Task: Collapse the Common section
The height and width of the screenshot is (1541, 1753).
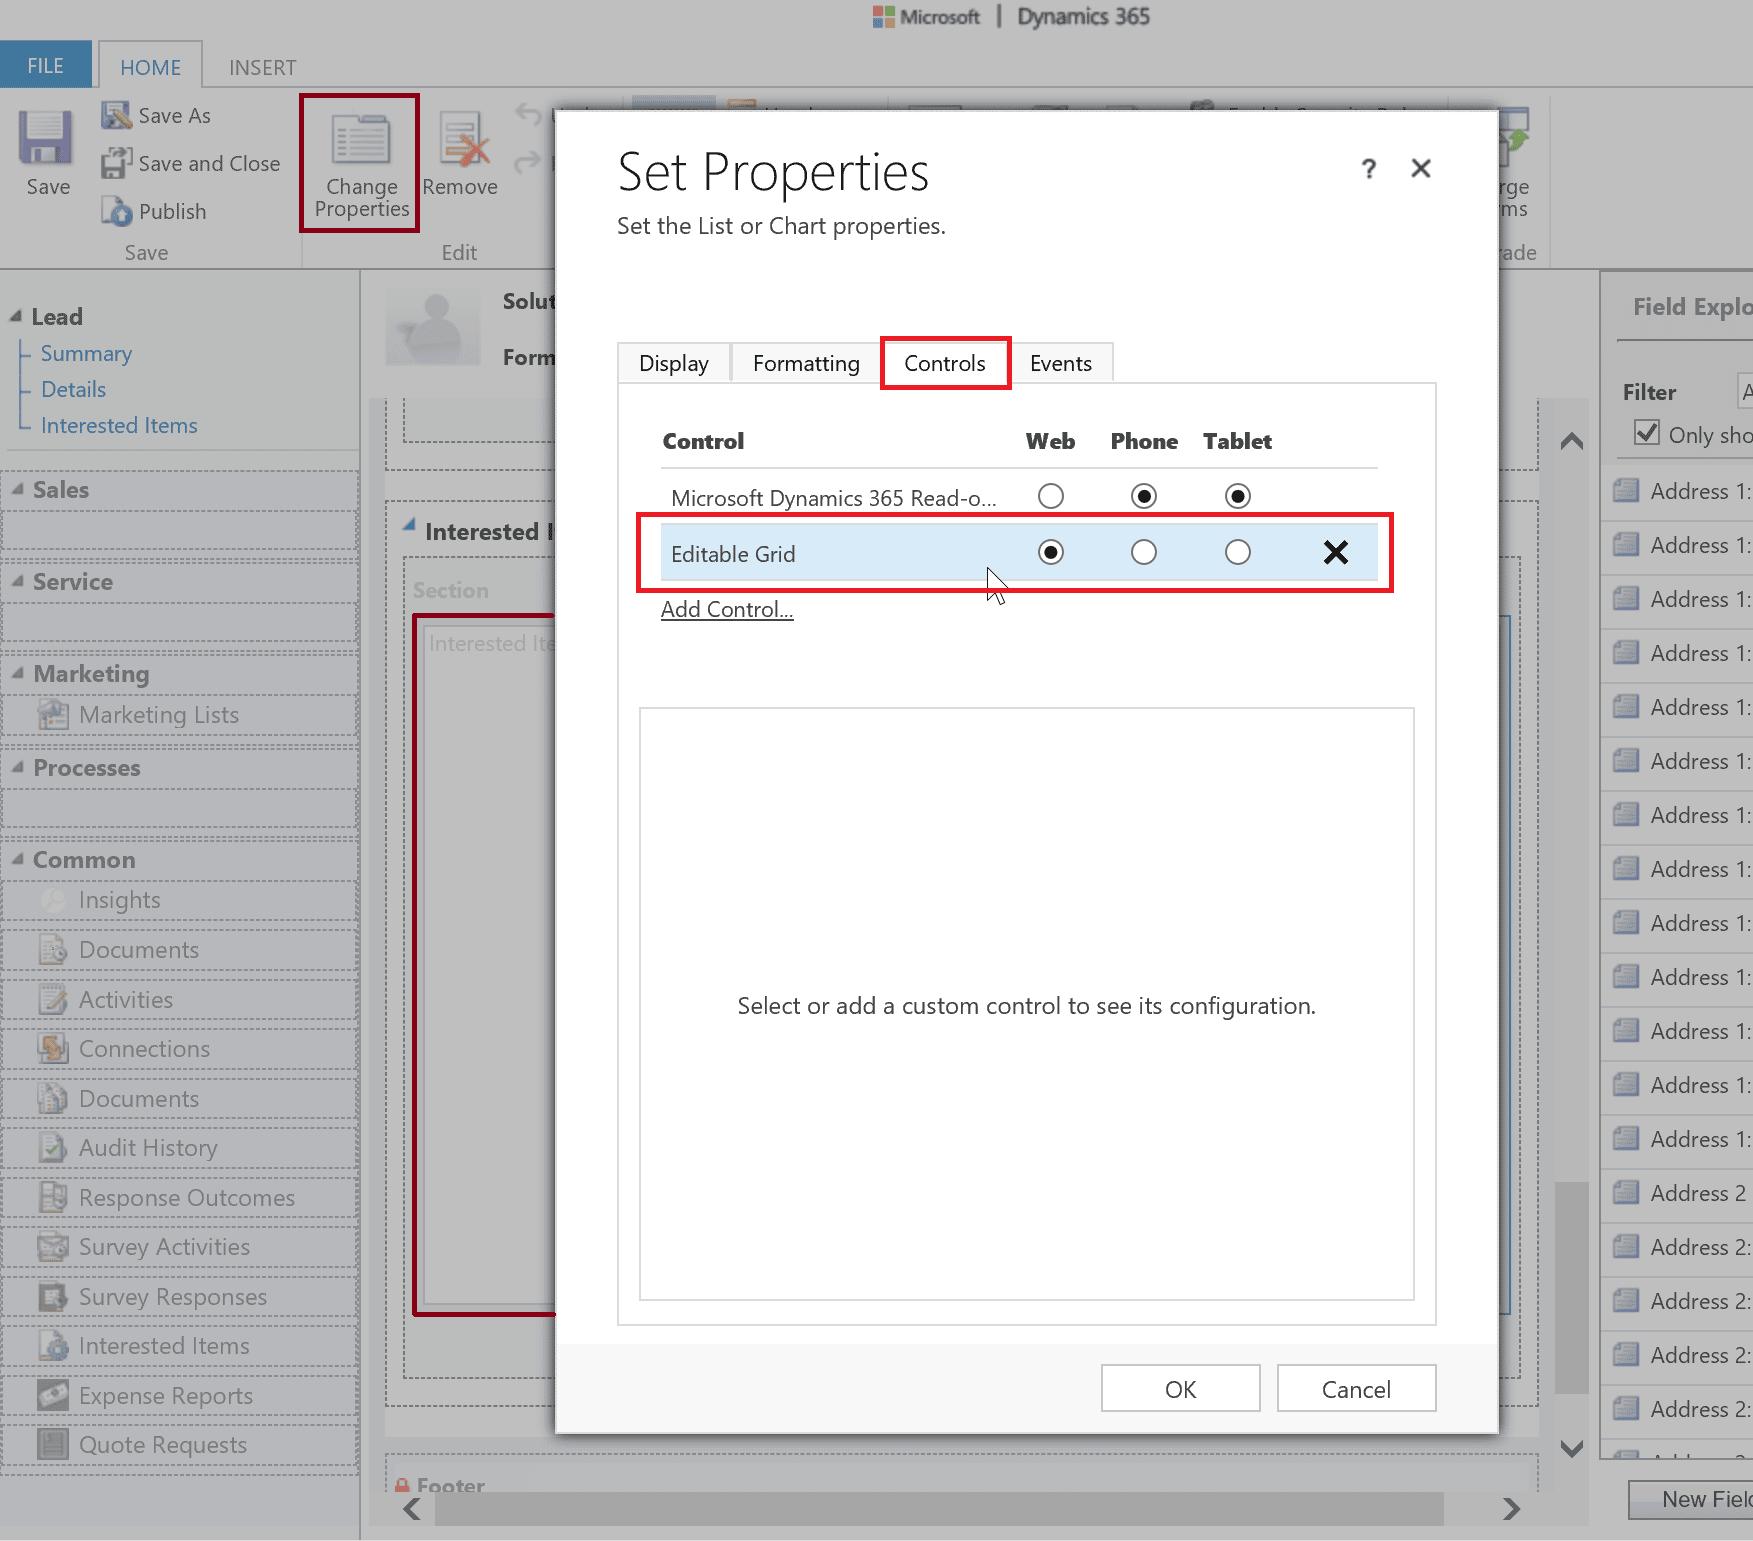Action: [x=18, y=859]
